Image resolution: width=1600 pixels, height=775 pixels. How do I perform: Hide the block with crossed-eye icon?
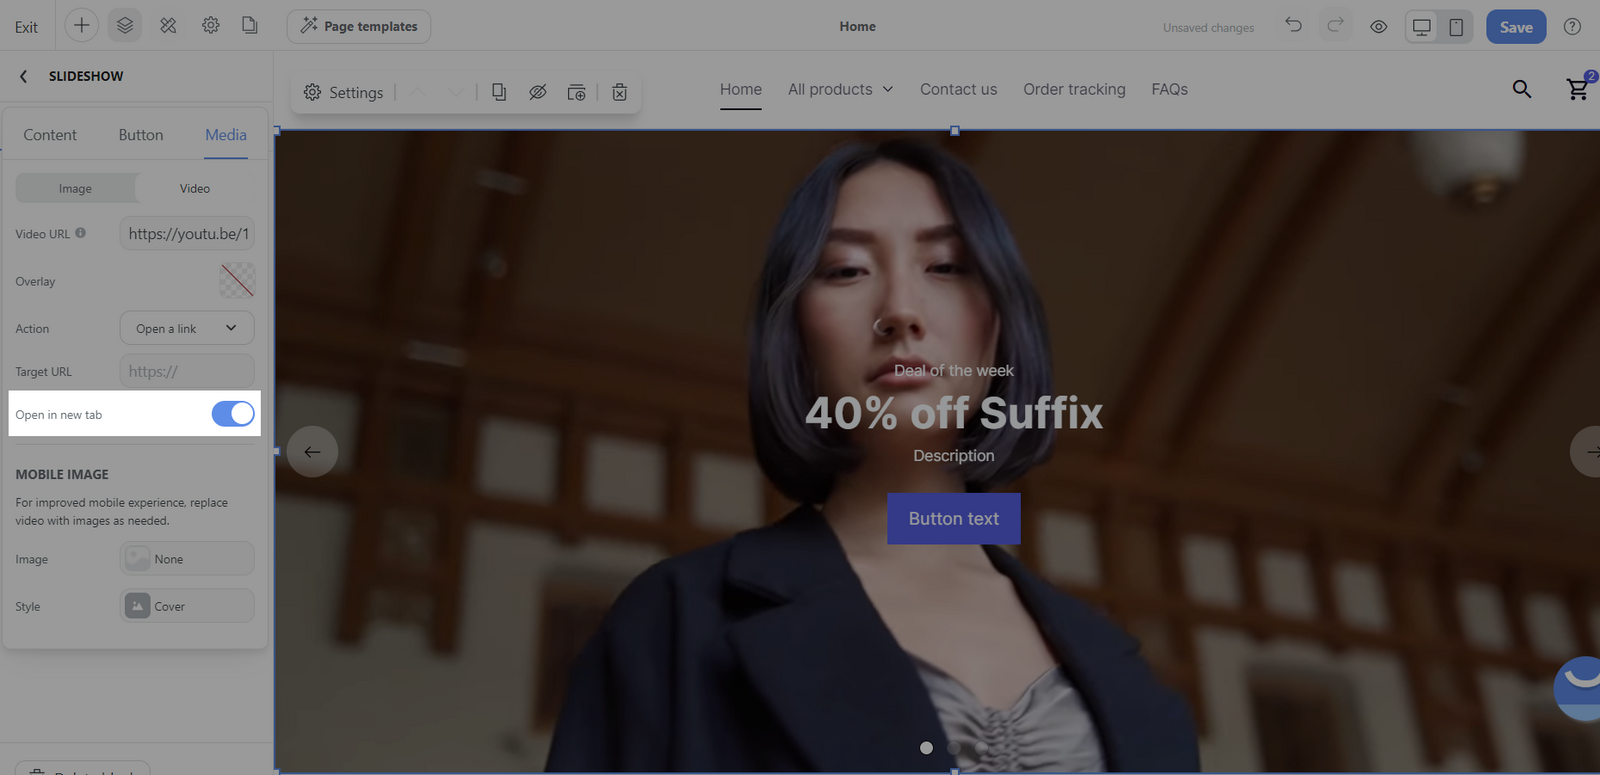537,92
